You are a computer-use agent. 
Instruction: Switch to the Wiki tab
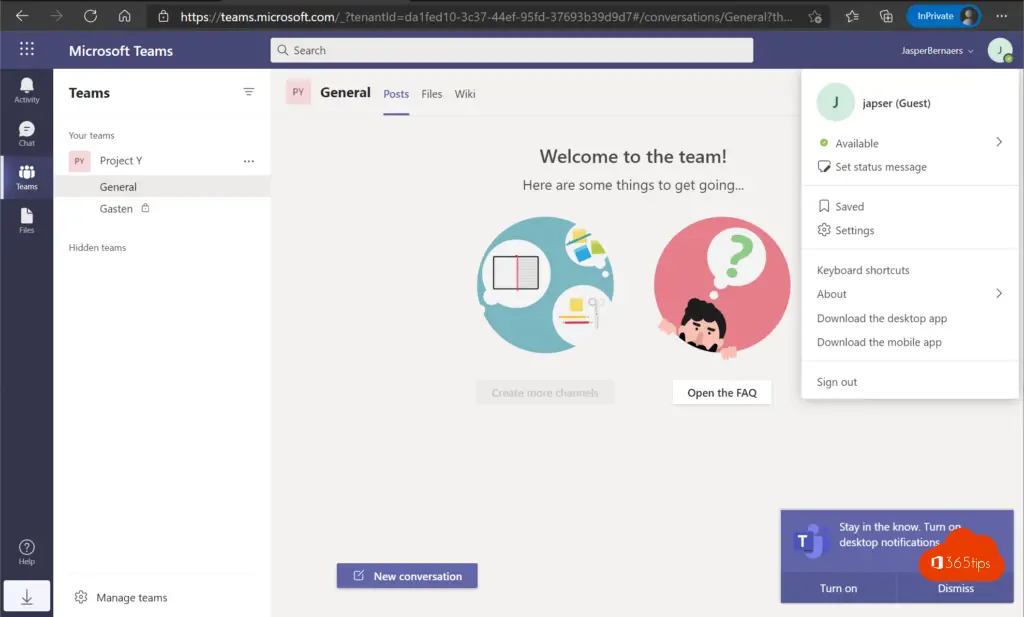pyautogui.click(x=465, y=94)
